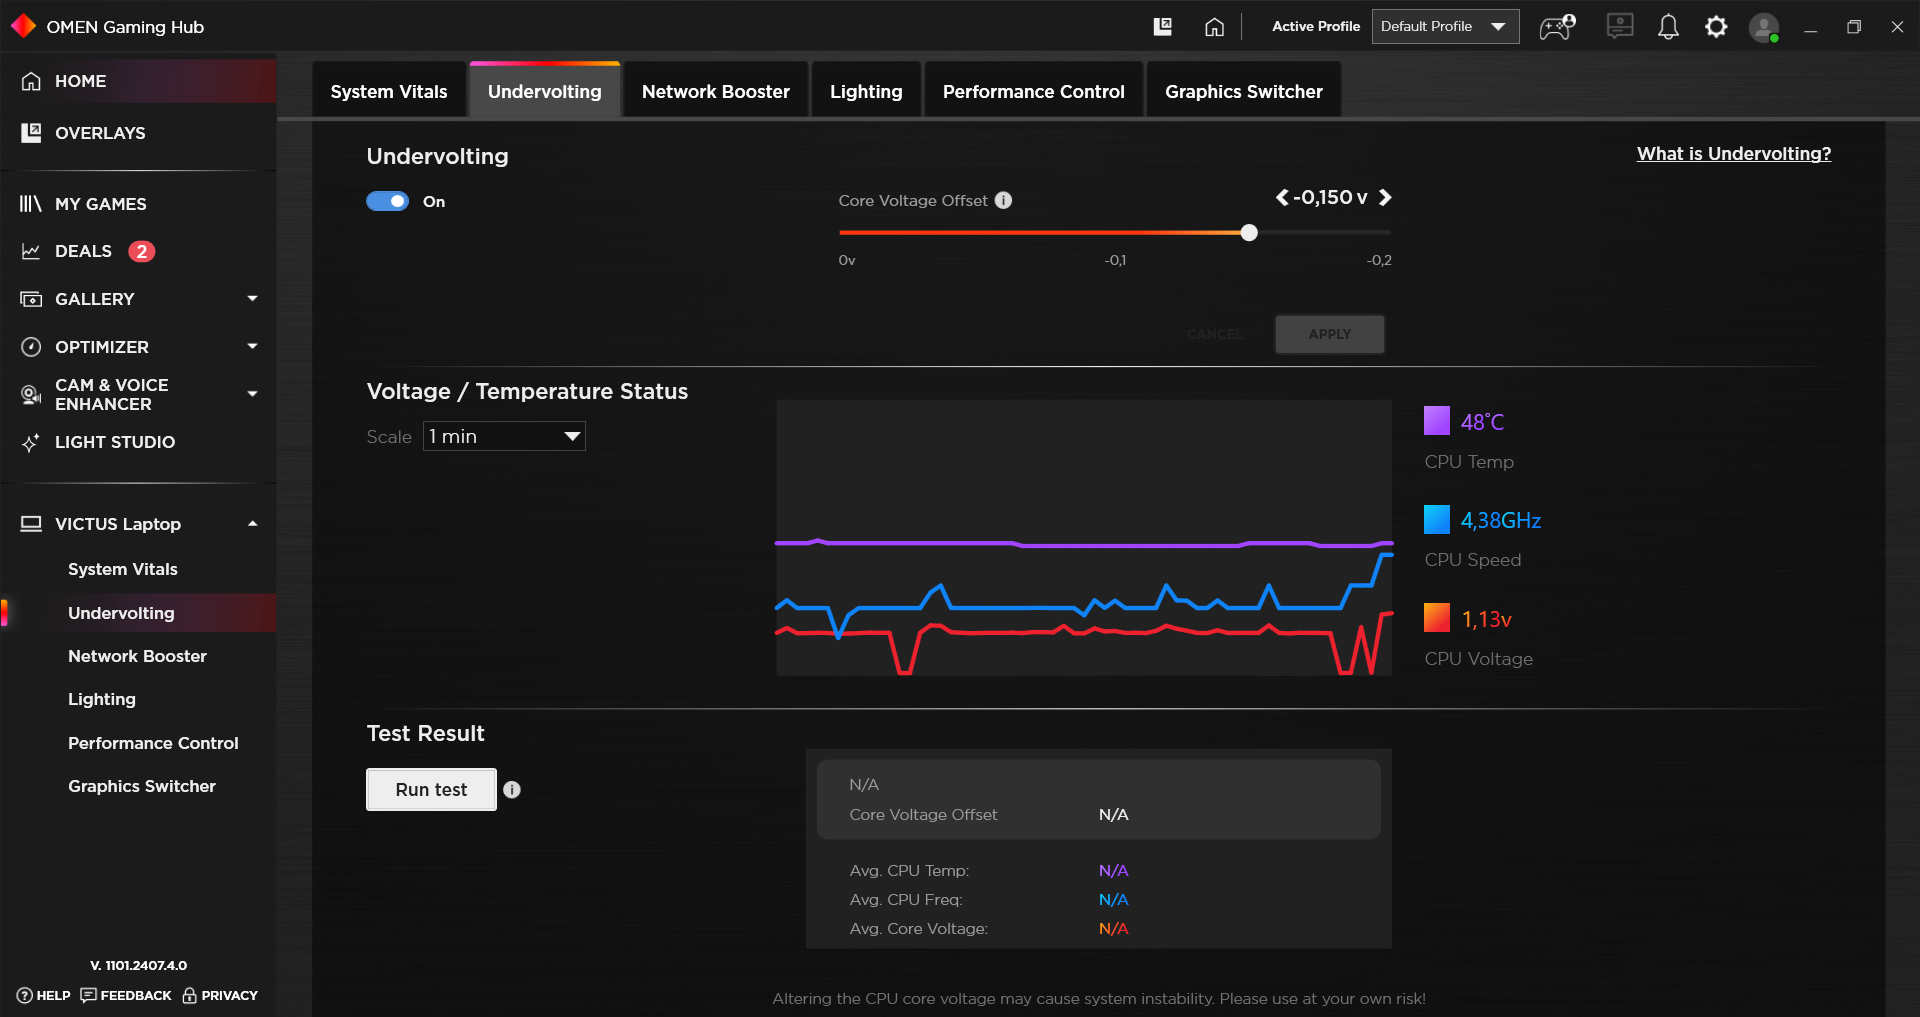Image resolution: width=1920 pixels, height=1017 pixels.
Task: Click the Light Studio sparkle icon
Action: [x=31, y=442]
